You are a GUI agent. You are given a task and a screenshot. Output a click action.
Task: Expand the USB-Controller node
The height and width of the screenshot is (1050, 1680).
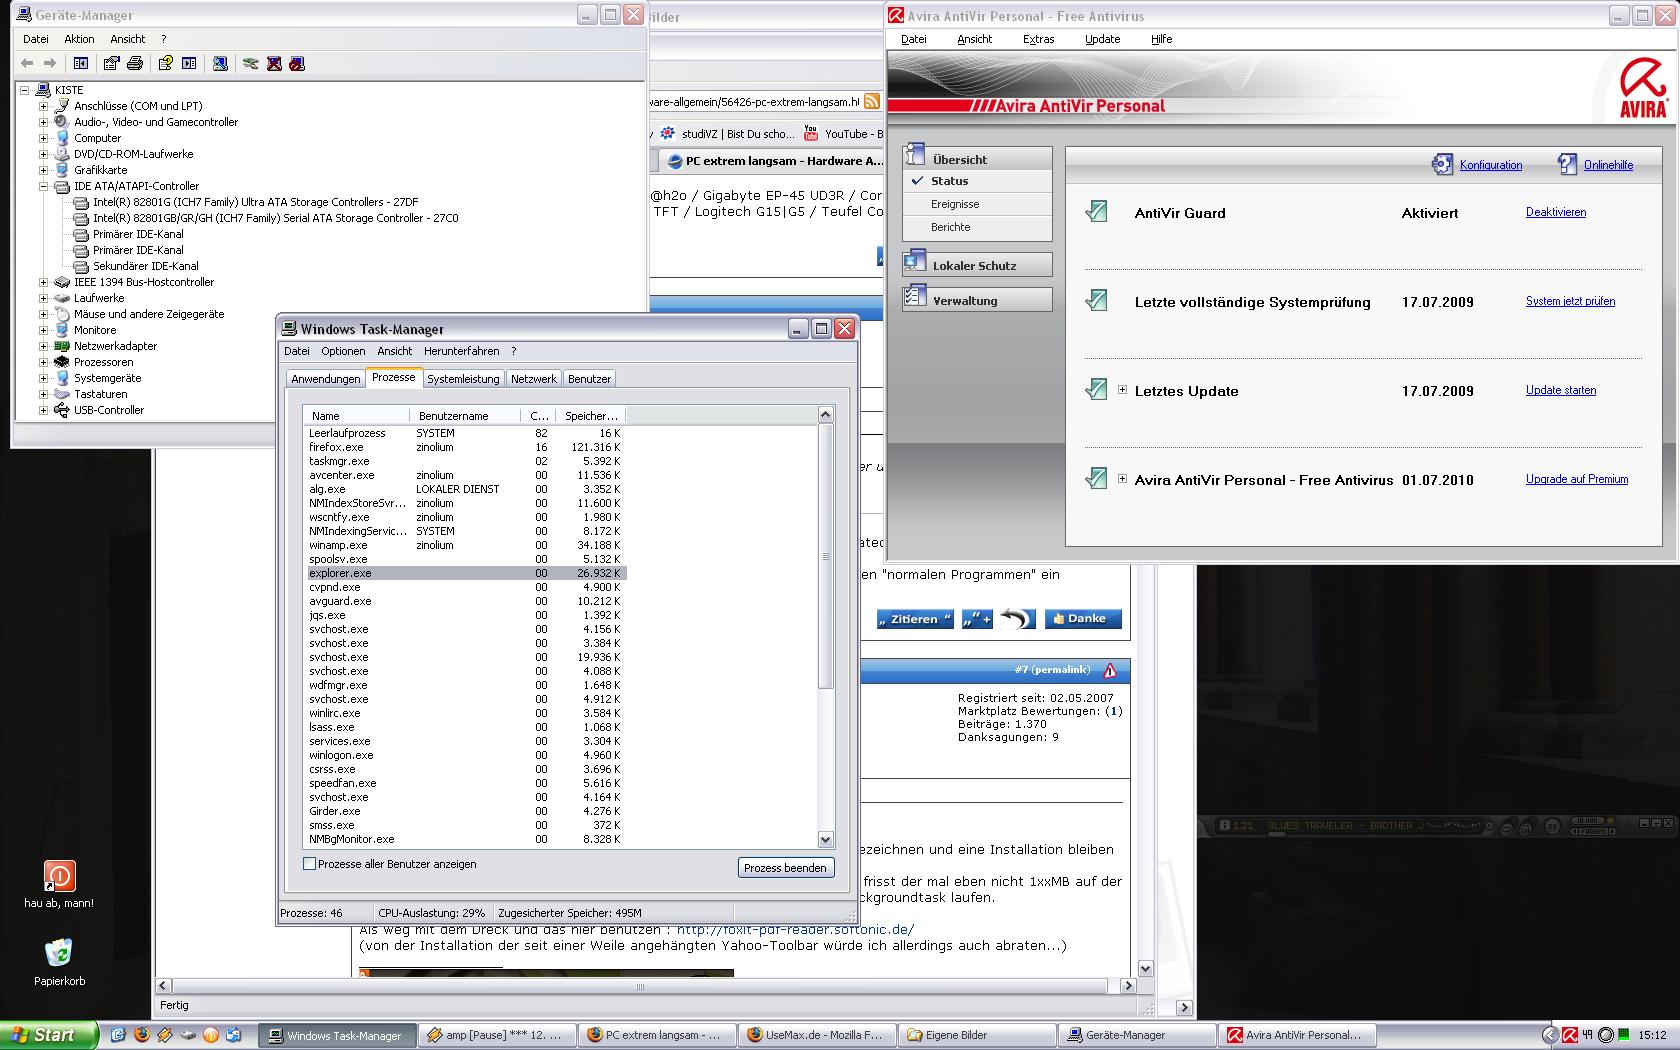click(x=43, y=410)
